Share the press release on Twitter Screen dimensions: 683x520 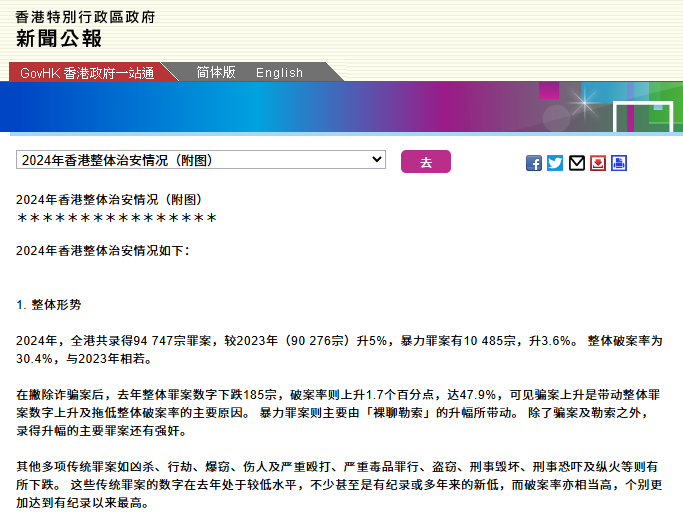click(x=555, y=163)
